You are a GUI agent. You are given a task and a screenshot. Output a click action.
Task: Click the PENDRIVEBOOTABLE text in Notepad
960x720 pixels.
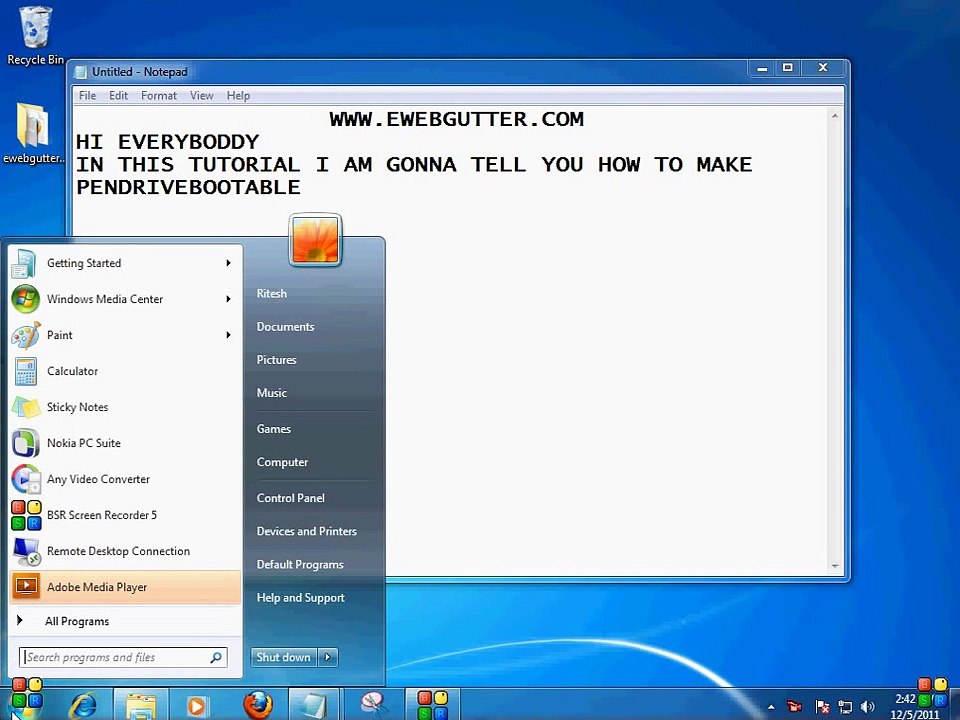pyautogui.click(x=188, y=187)
